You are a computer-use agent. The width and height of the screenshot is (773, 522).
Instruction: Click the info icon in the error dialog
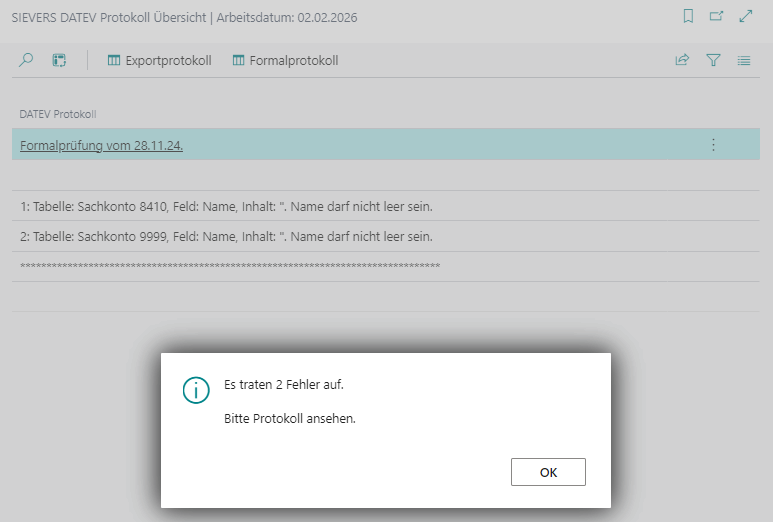[x=196, y=390]
